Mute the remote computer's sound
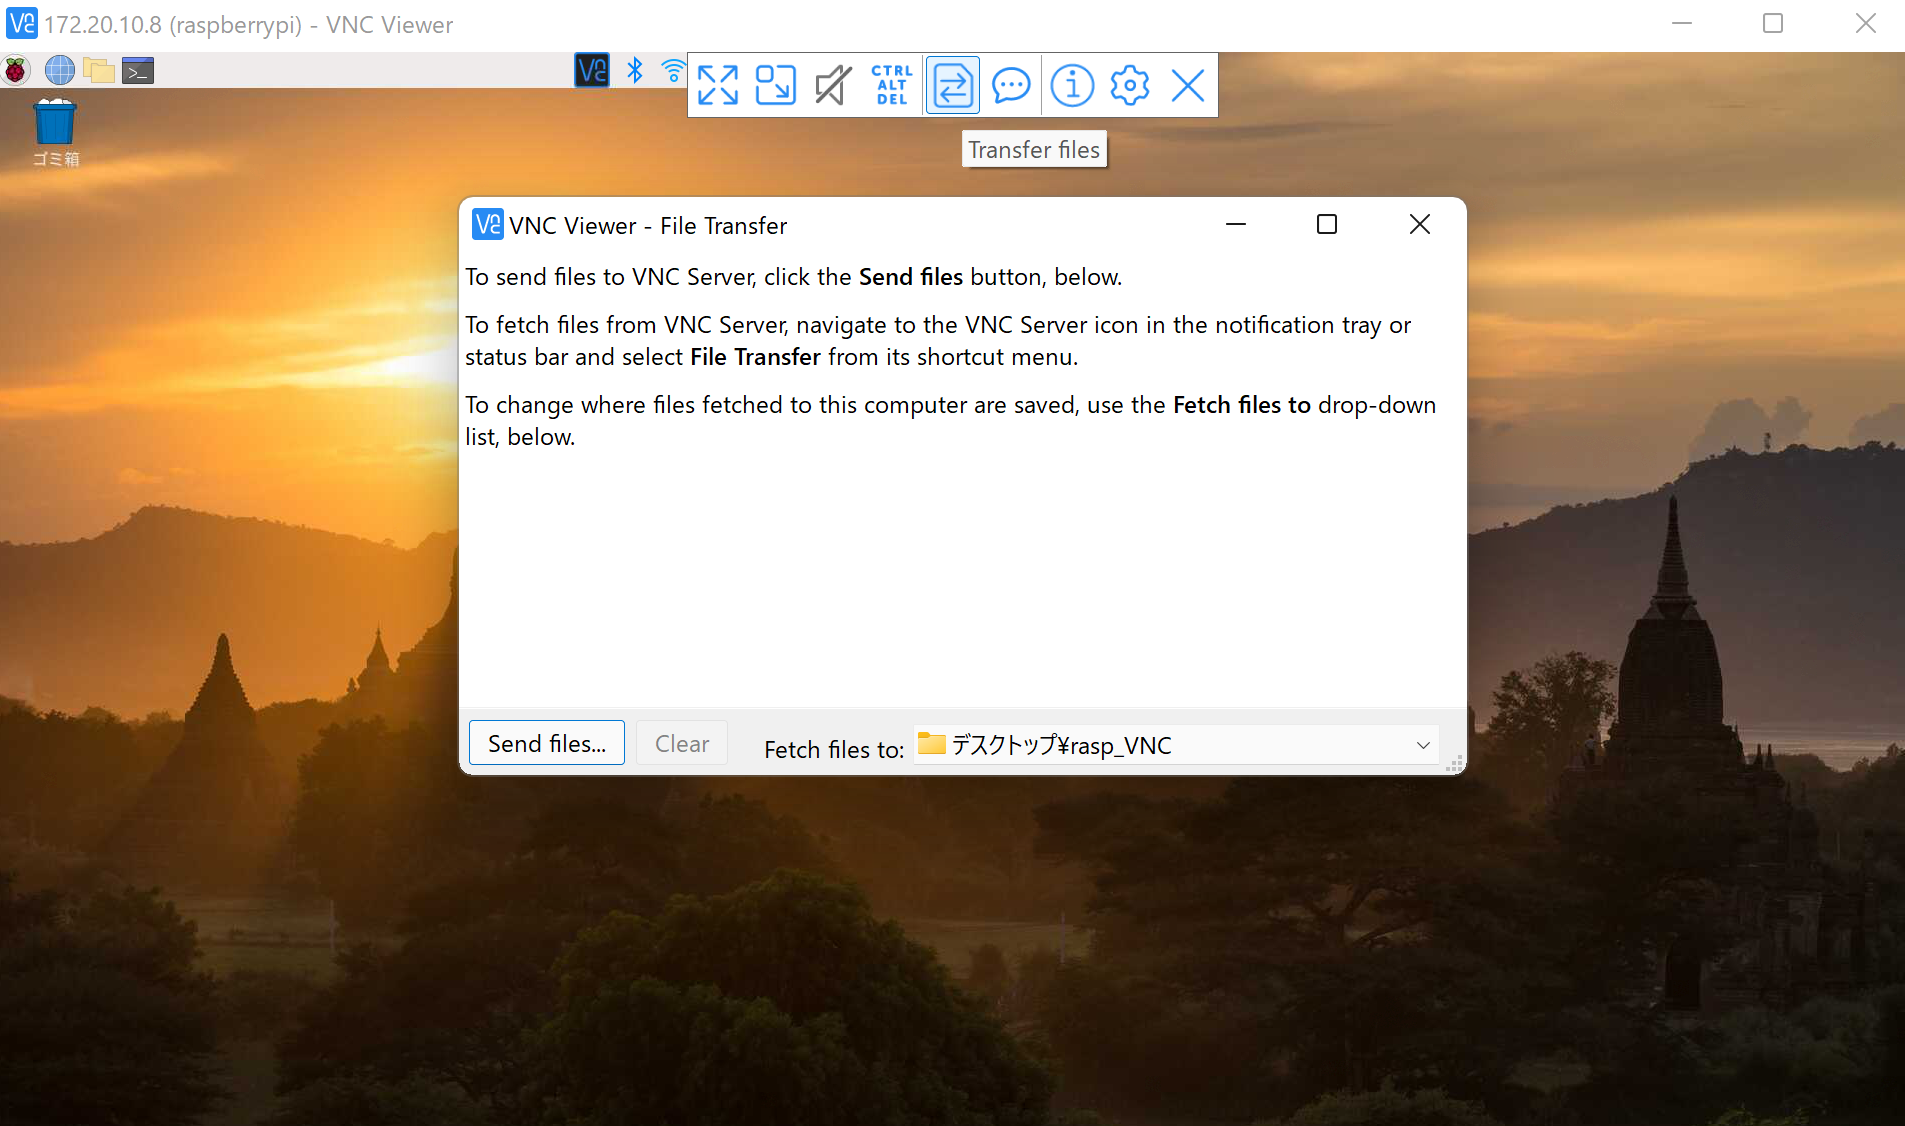Image resolution: width=1905 pixels, height=1126 pixels. click(x=834, y=85)
